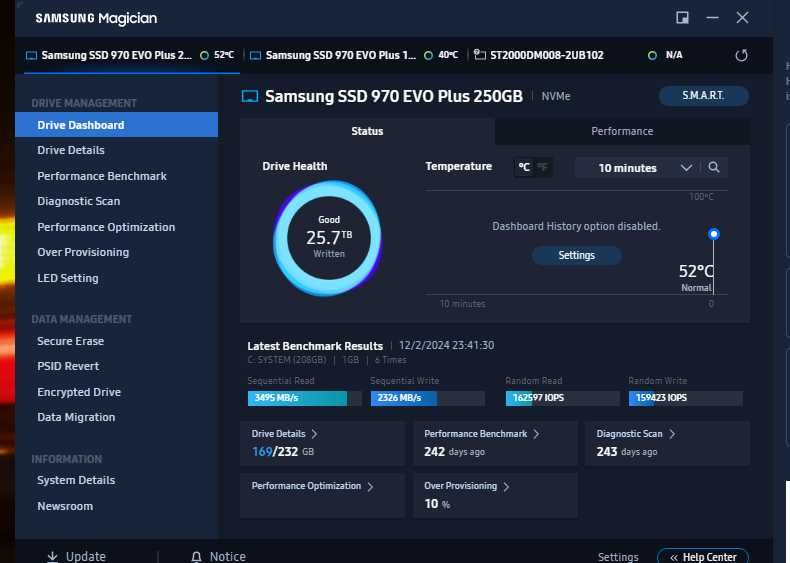Expand the Diagnostic Scan card chevron

click(672, 434)
